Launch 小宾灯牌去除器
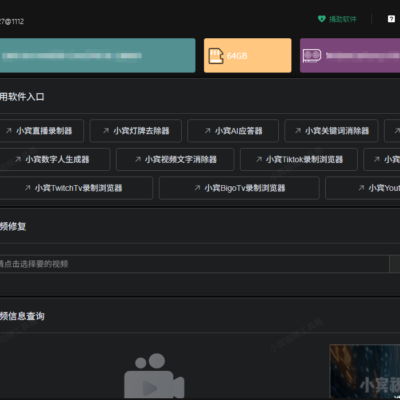400x400 pixels. coord(136,131)
